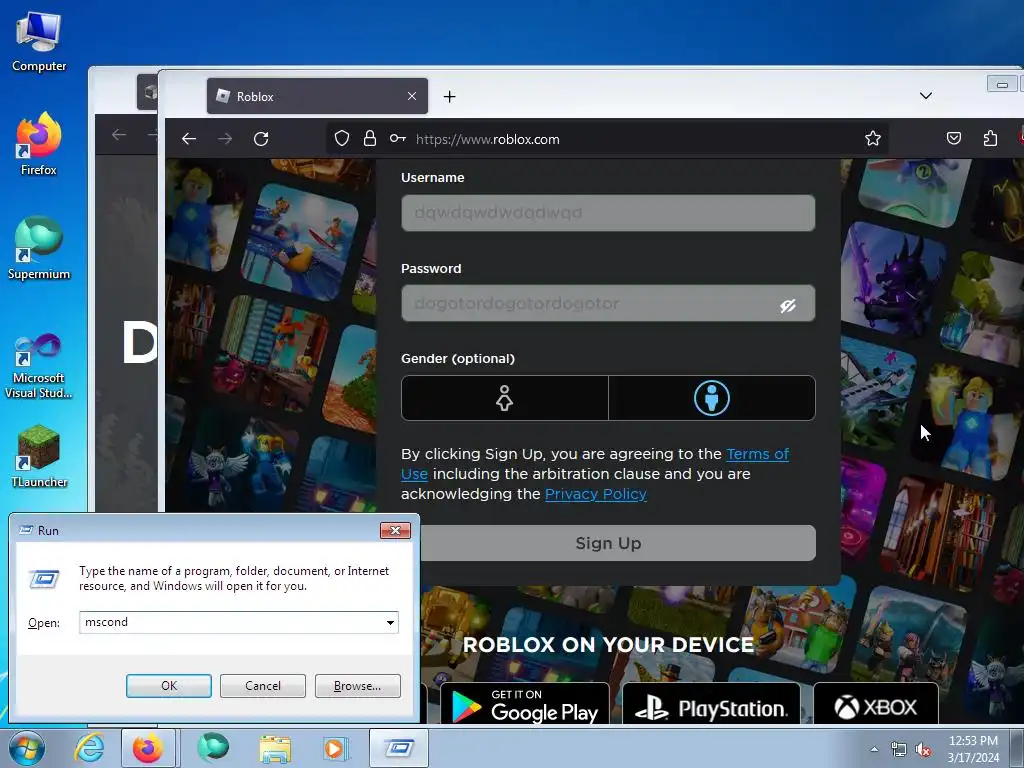Image resolution: width=1024 pixels, height=768 pixels.
Task: List all tabs with the chevron
Action: point(925,95)
